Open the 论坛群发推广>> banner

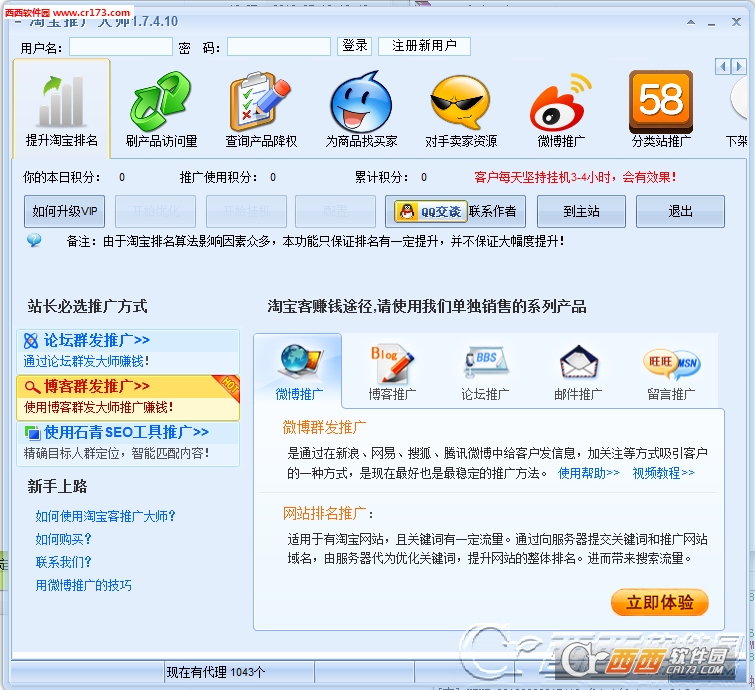(128, 351)
